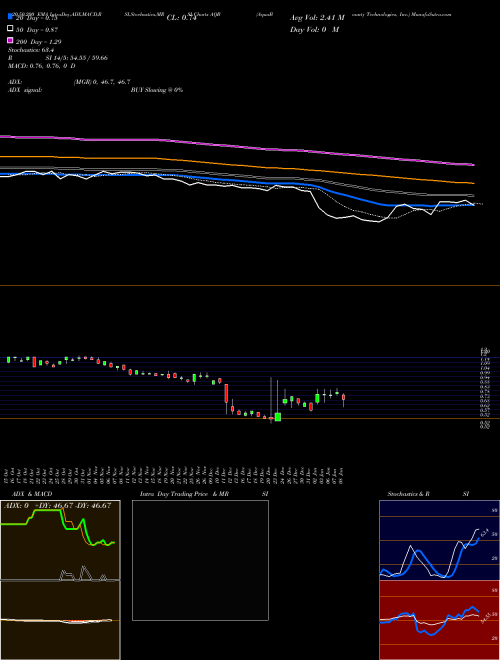The image size is (500, 660).
Task: Click the '(MGR) 0, 46.7, 46.7' ADX values
Action: pos(102,82)
